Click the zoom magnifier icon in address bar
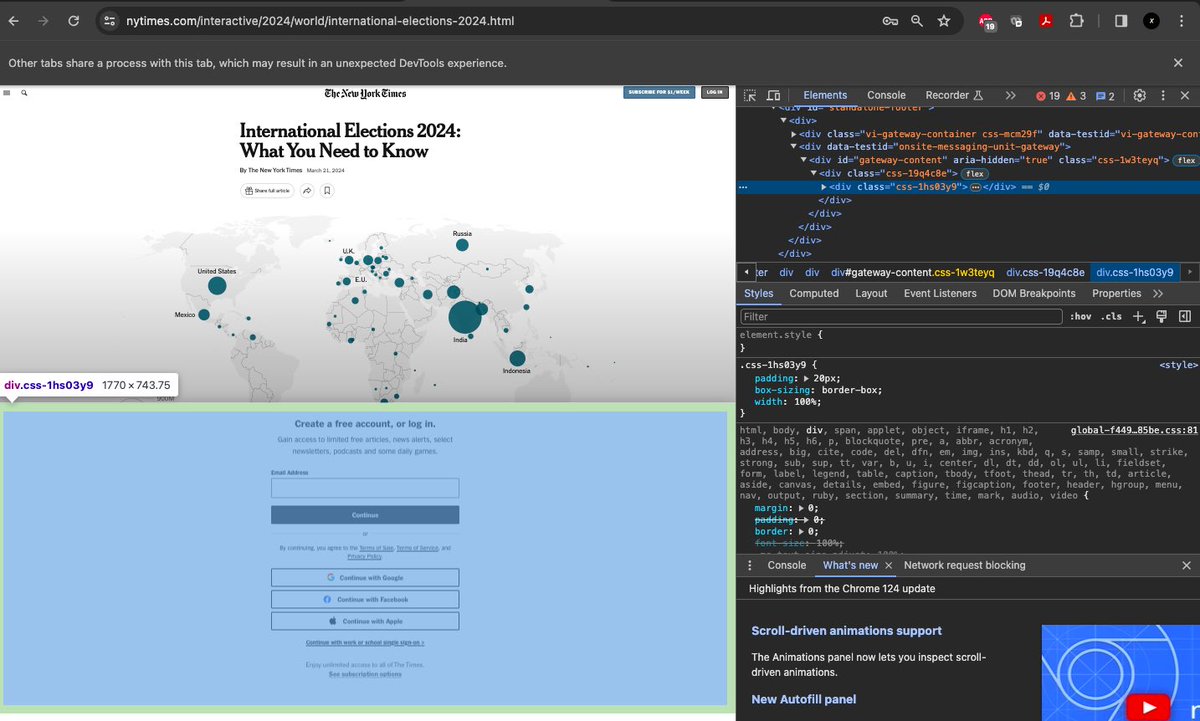1200x721 pixels. click(x=916, y=20)
